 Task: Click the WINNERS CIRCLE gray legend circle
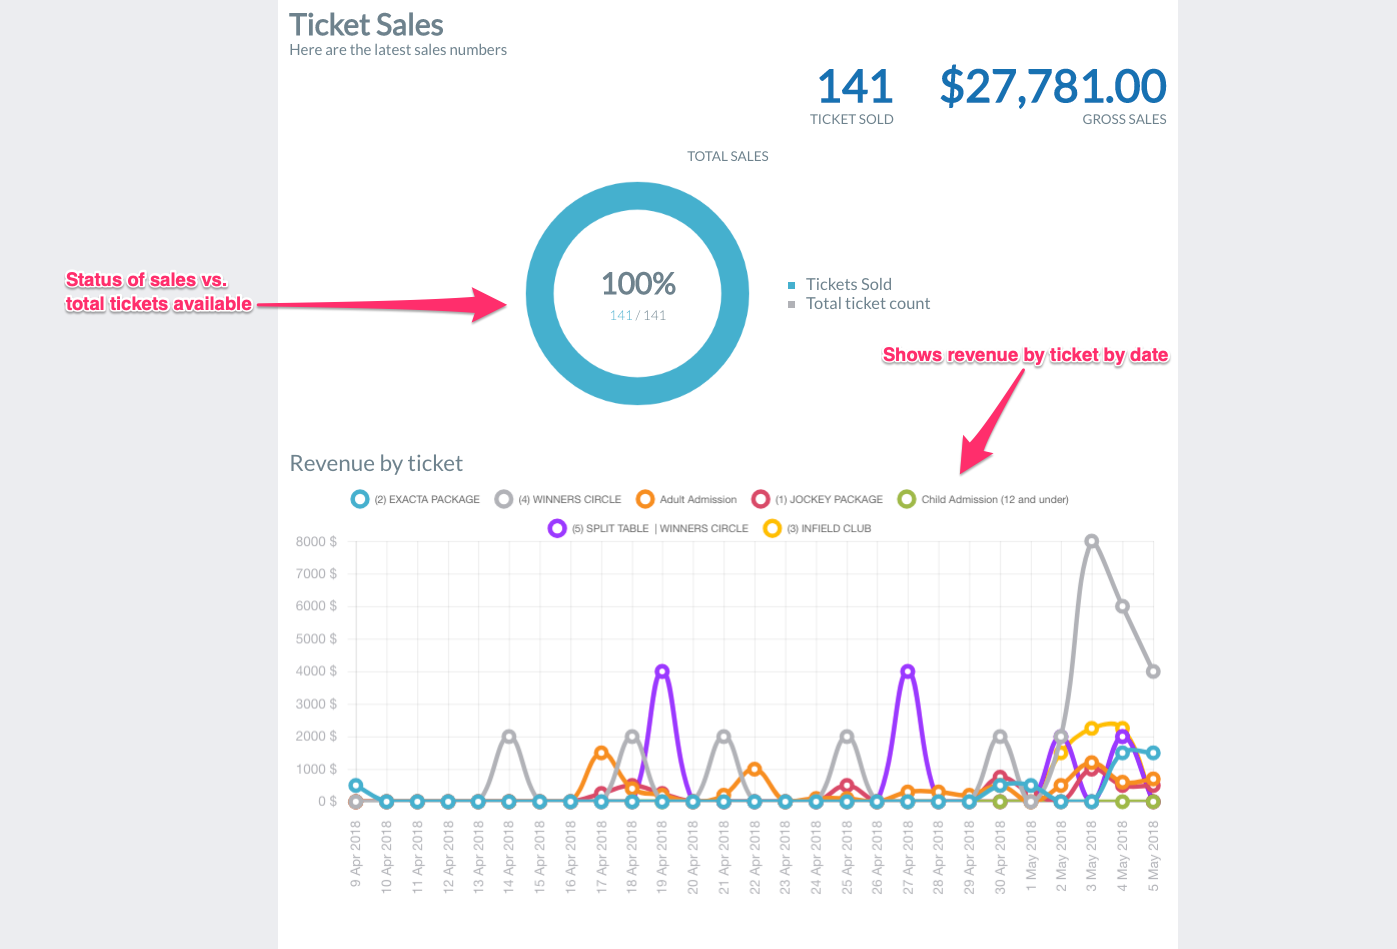504,499
